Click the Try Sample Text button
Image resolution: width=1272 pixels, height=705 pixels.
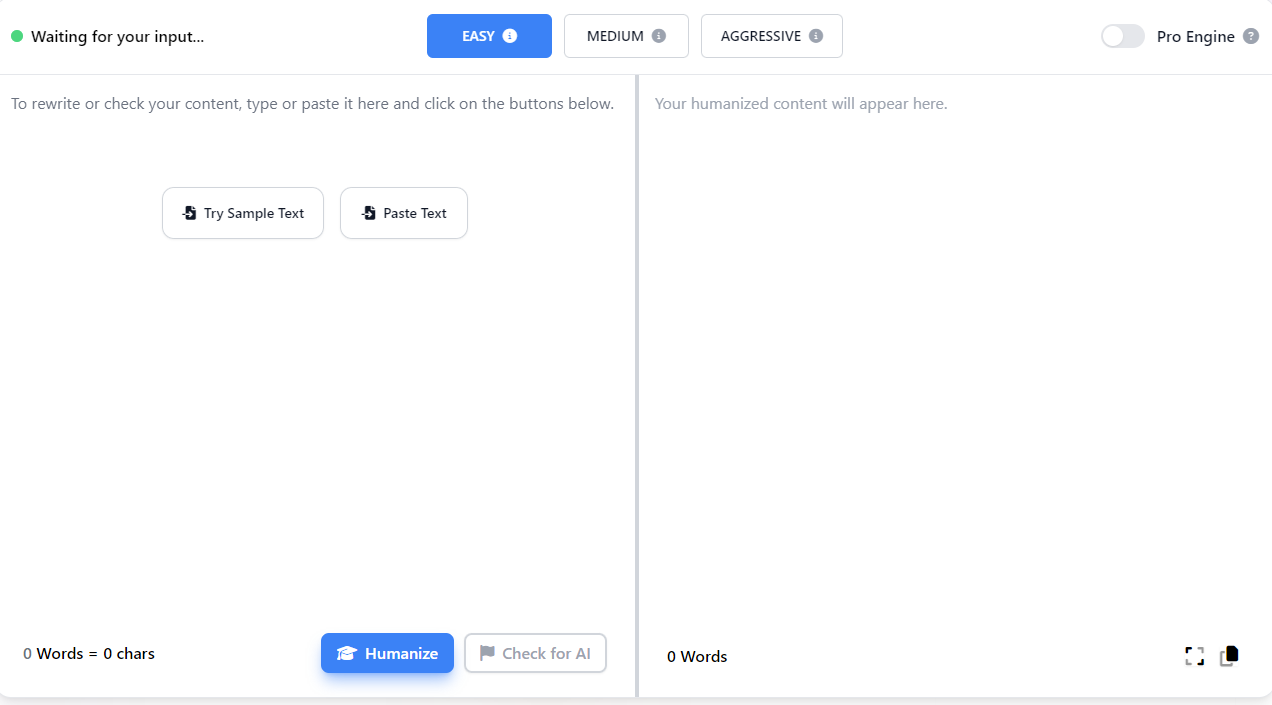click(242, 212)
